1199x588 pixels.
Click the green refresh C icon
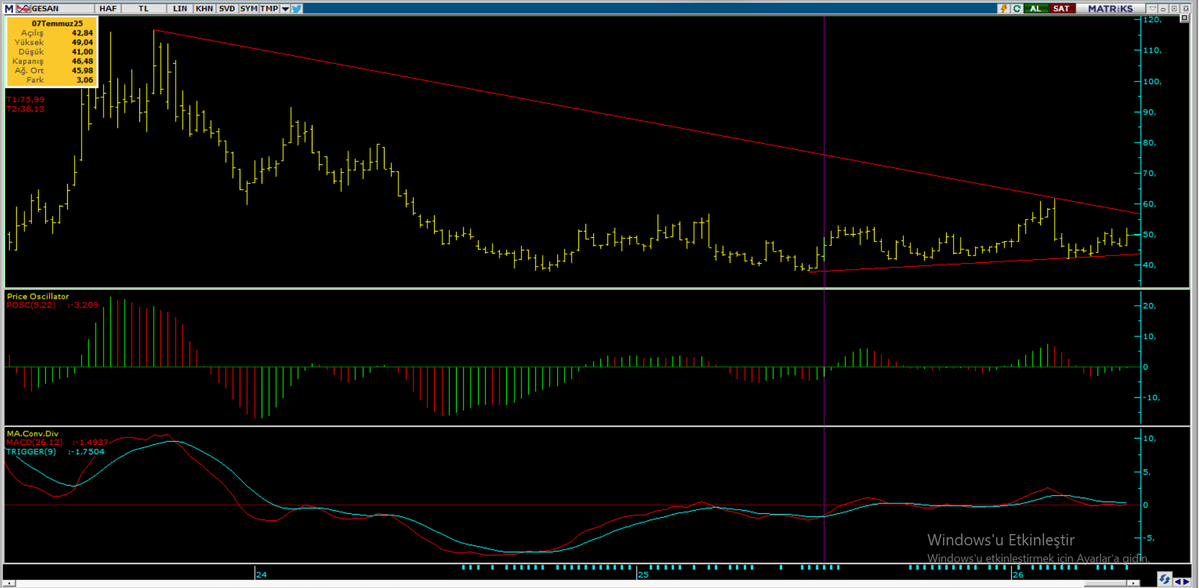(x=1017, y=8)
